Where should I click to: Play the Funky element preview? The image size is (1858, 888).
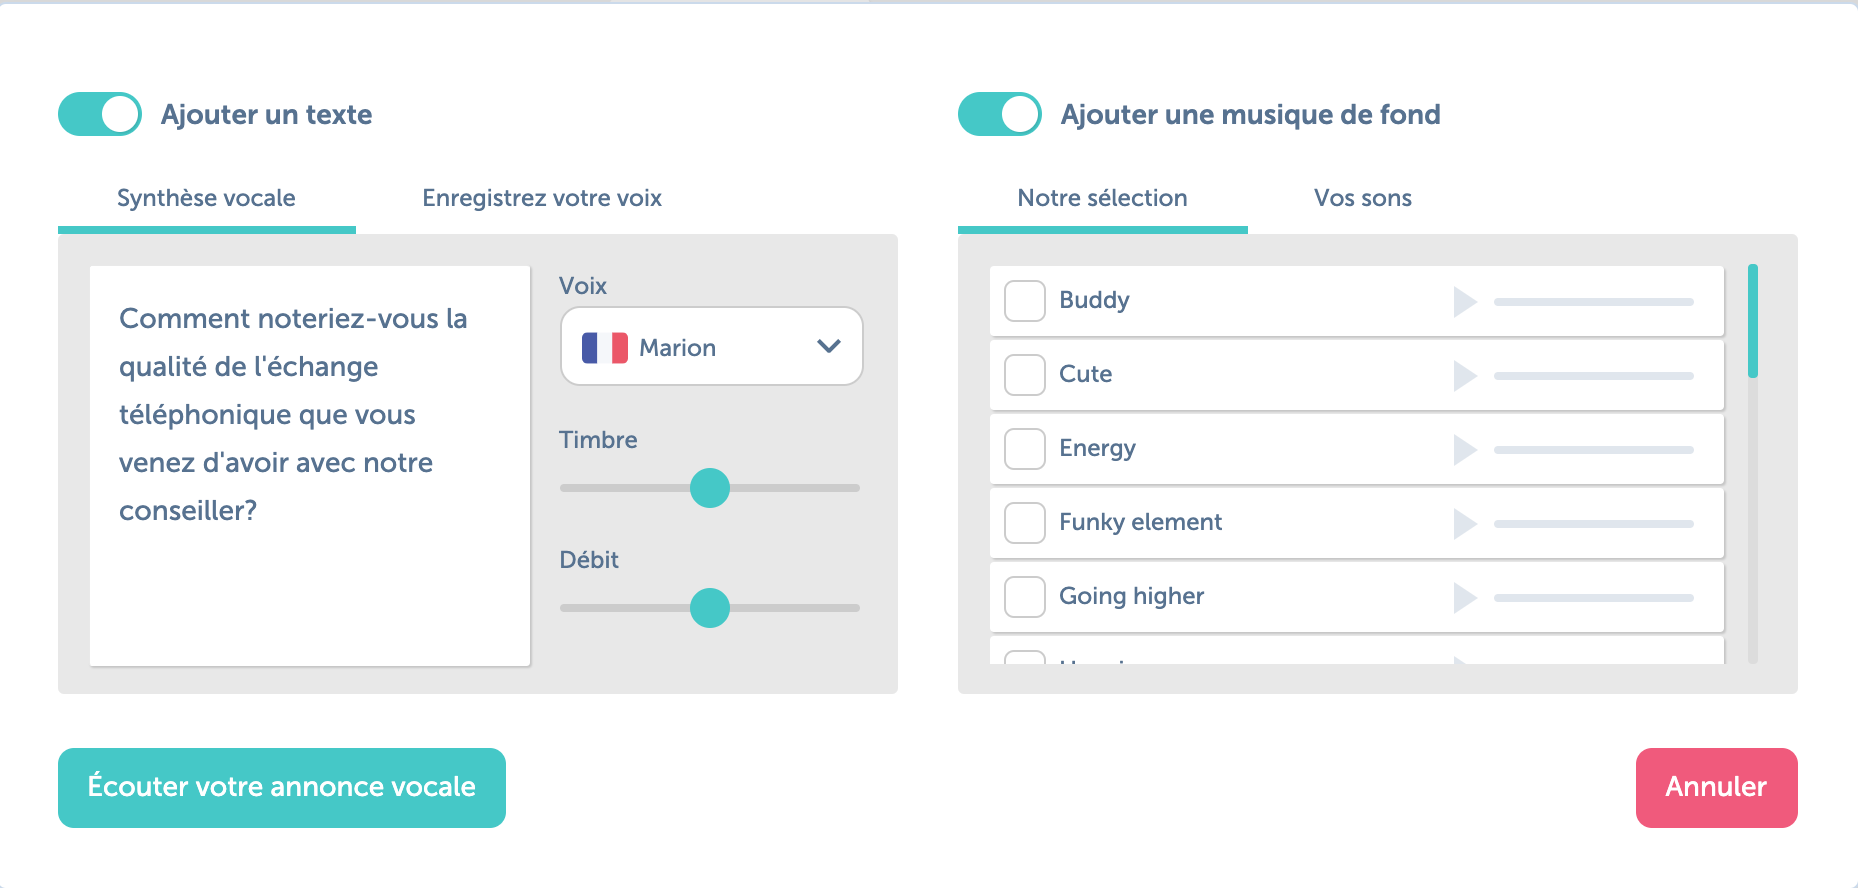pos(1465,523)
